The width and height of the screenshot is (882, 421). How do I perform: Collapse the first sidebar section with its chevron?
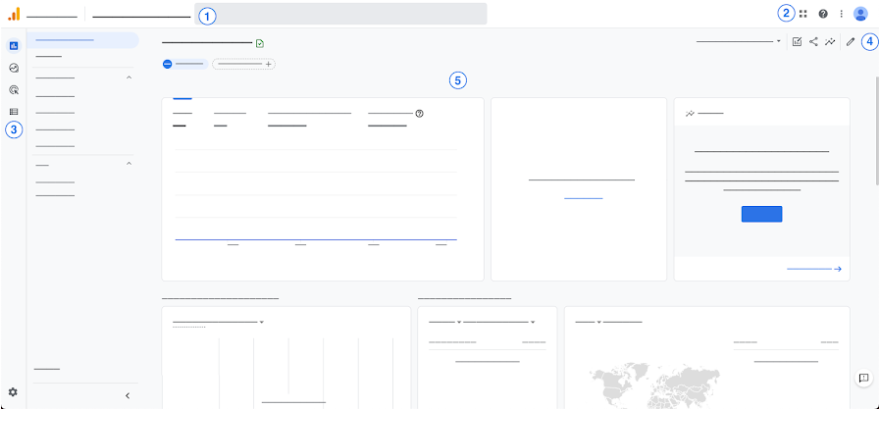tap(129, 77)
